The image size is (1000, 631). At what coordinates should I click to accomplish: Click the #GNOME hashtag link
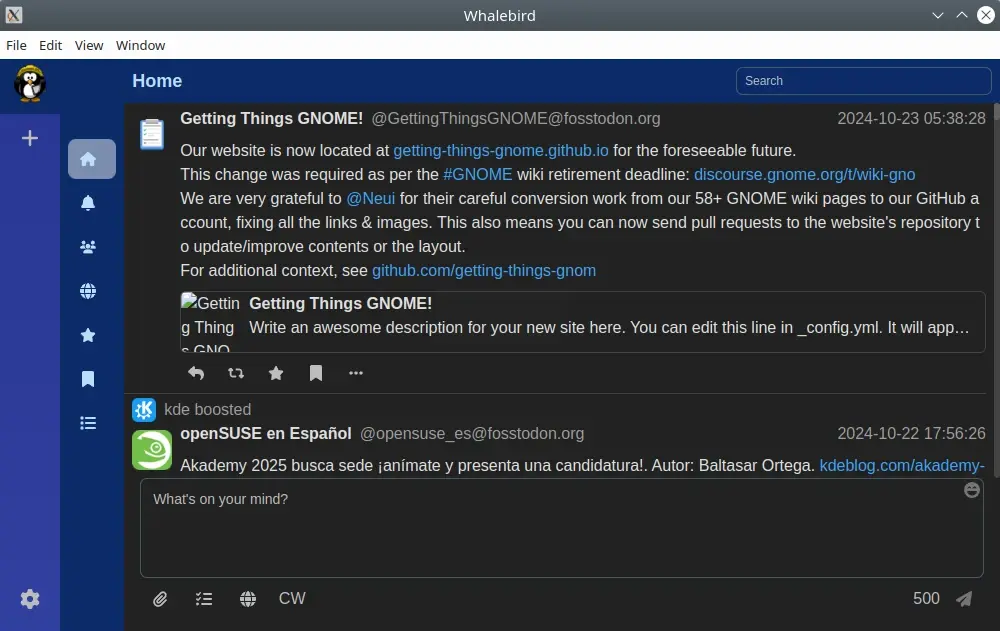477,174
